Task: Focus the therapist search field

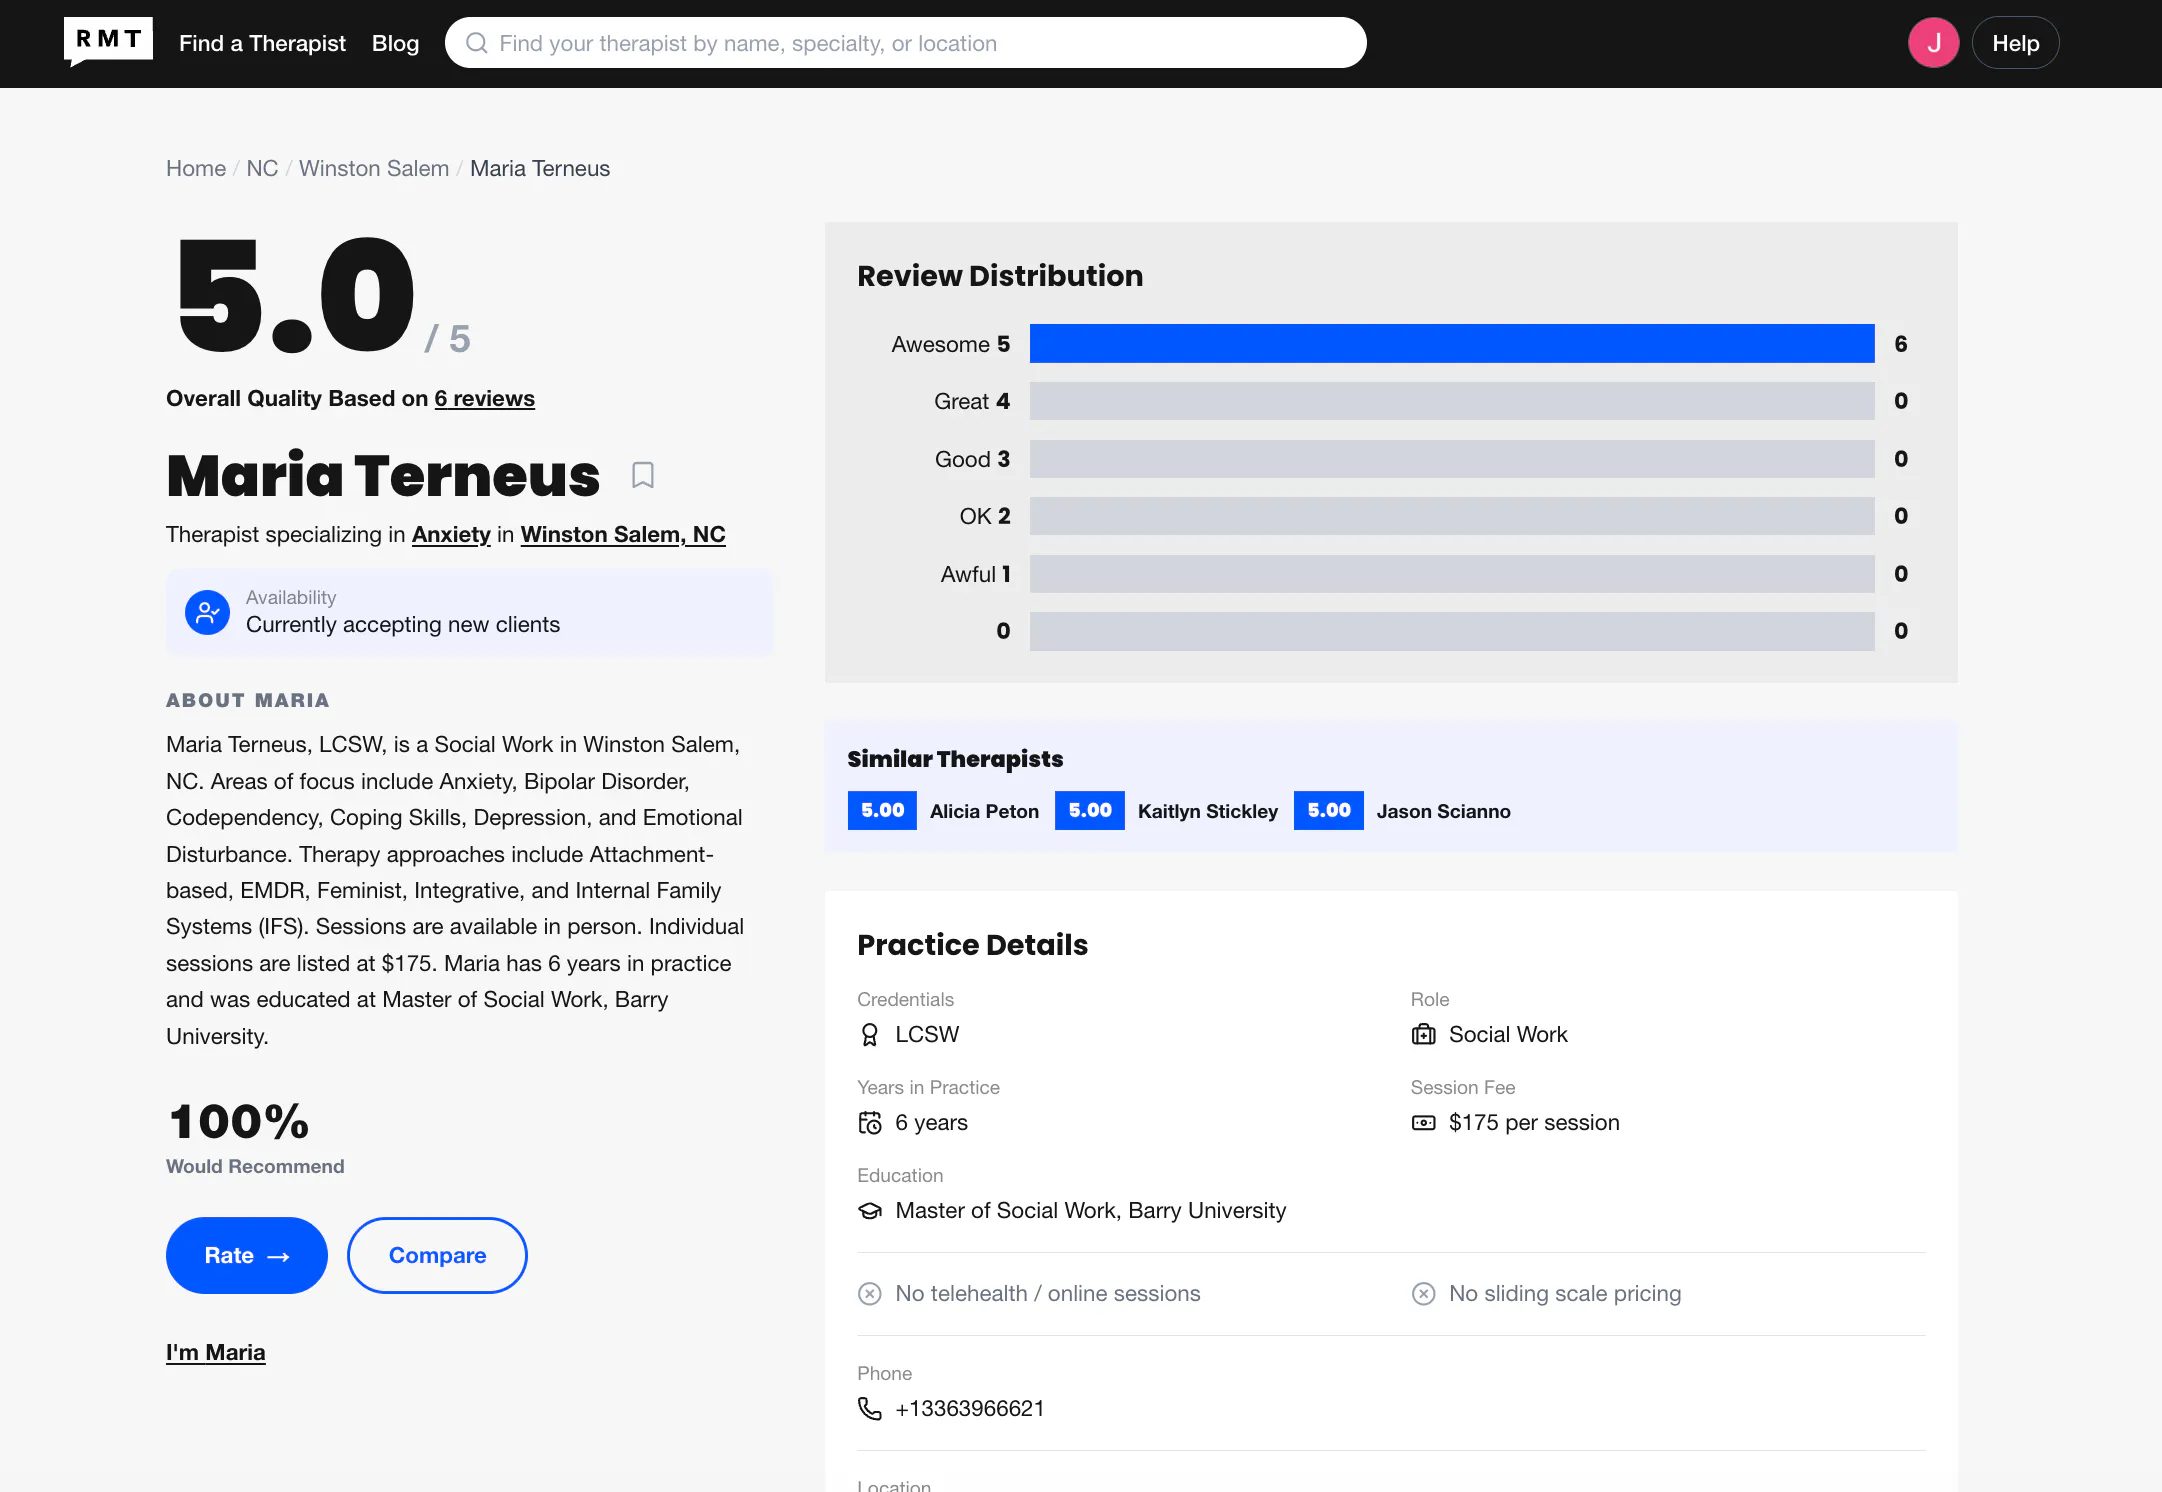Action: point(906,43)
